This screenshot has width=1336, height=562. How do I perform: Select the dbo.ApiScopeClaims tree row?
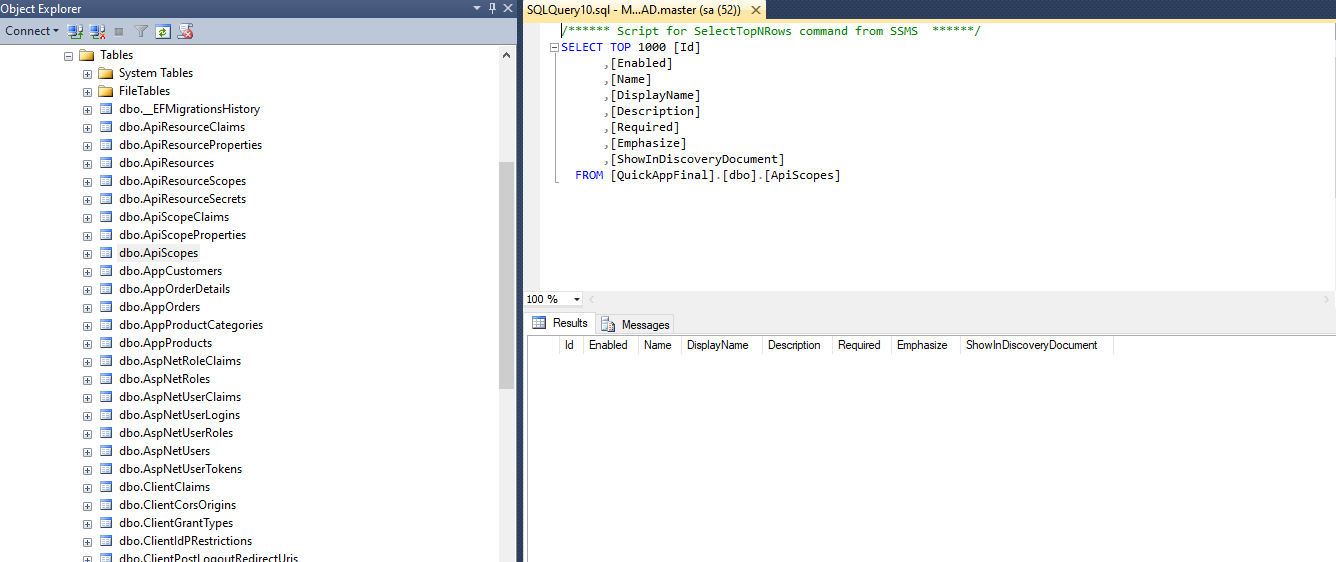[174, 217]
